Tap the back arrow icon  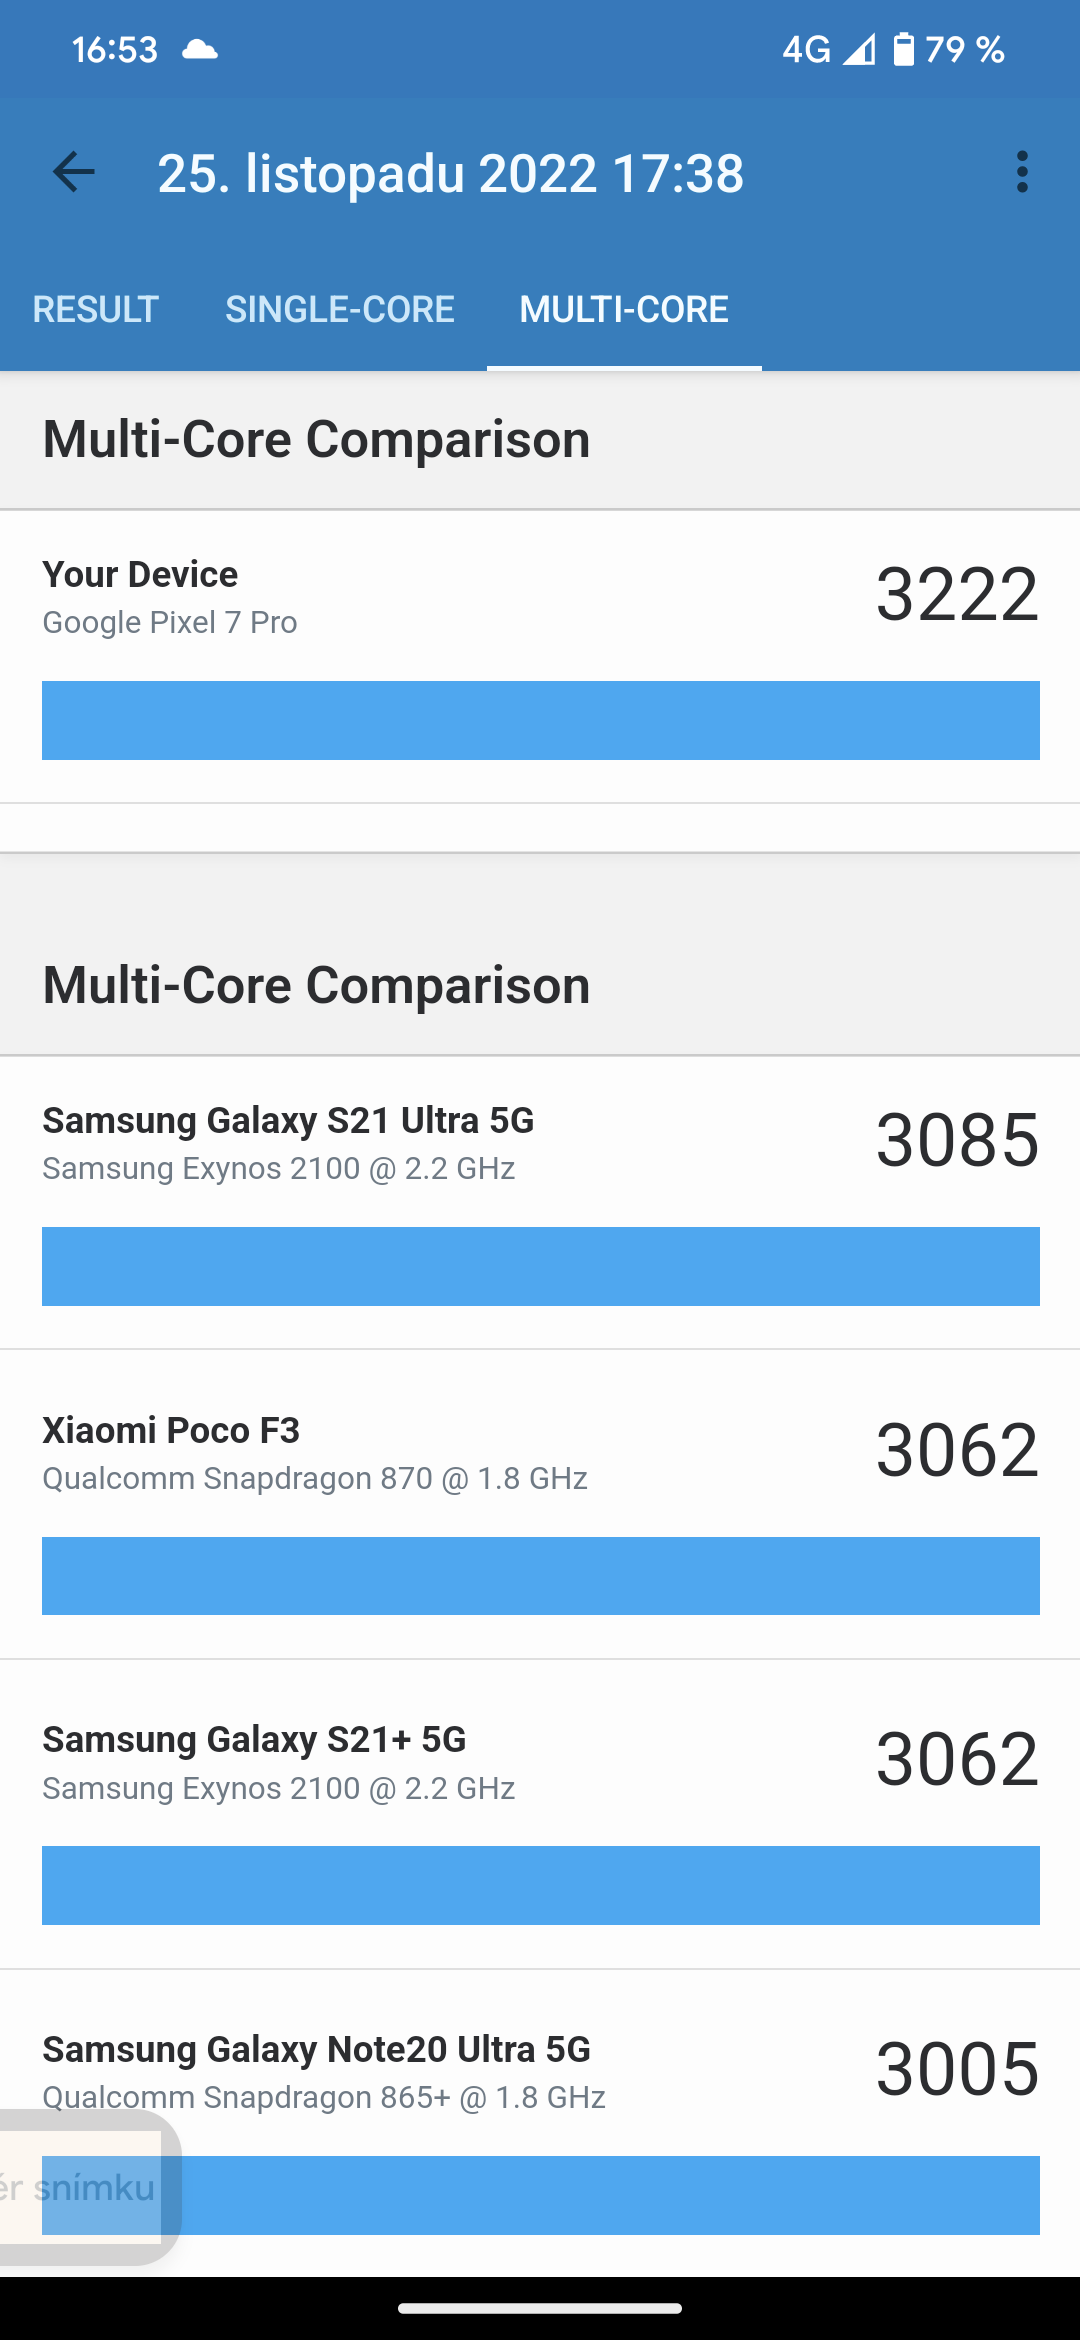click(x=74, y=172)
